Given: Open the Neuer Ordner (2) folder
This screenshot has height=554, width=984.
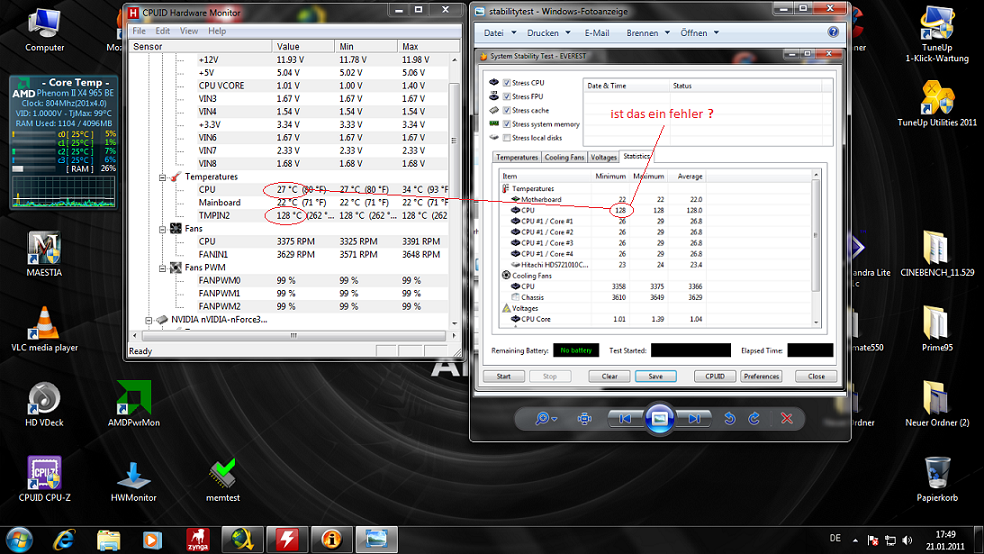Looking at the screenshot, I should click(x=937, y=403).
